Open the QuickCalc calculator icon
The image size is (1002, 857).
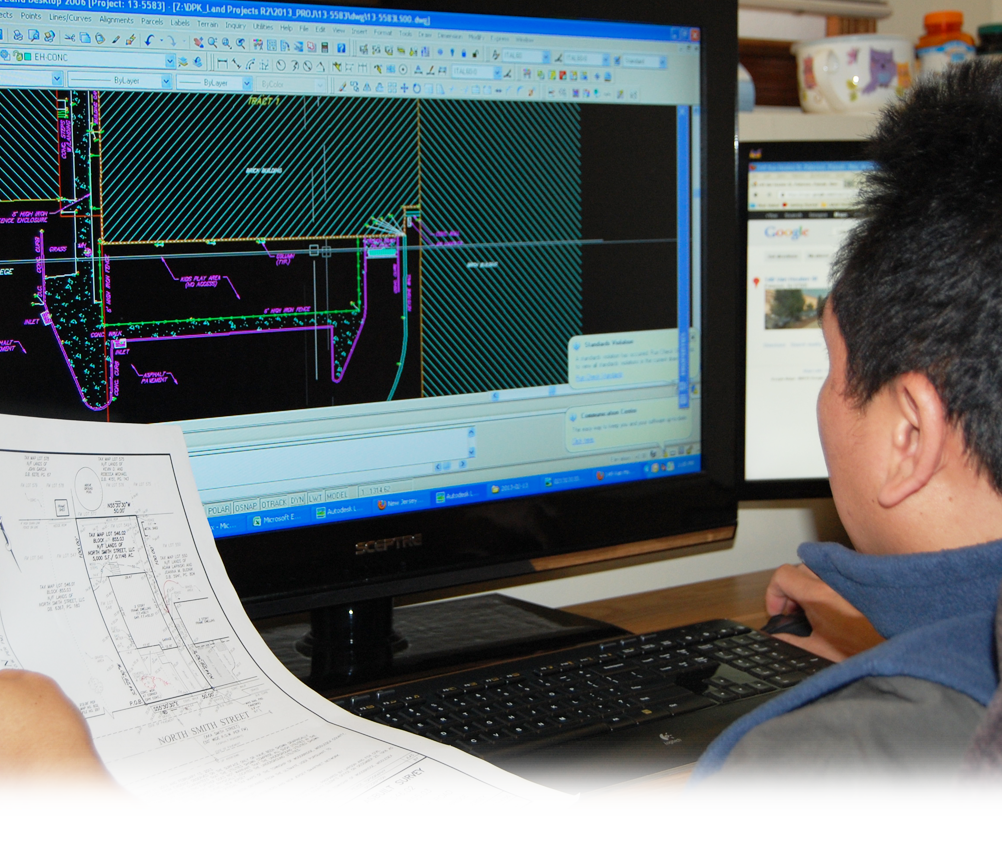[325, 47]
